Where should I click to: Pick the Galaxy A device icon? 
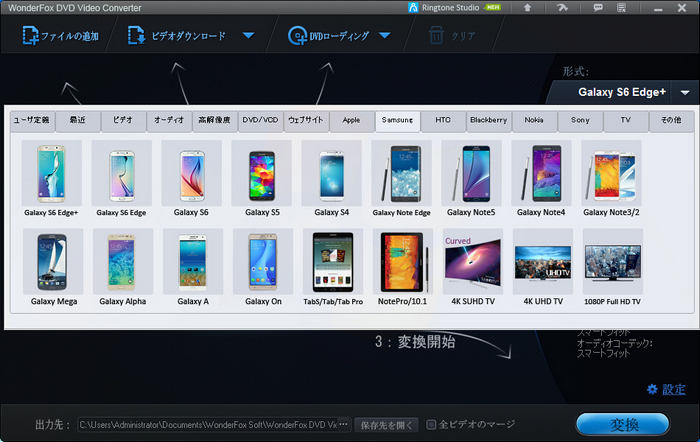193,262
